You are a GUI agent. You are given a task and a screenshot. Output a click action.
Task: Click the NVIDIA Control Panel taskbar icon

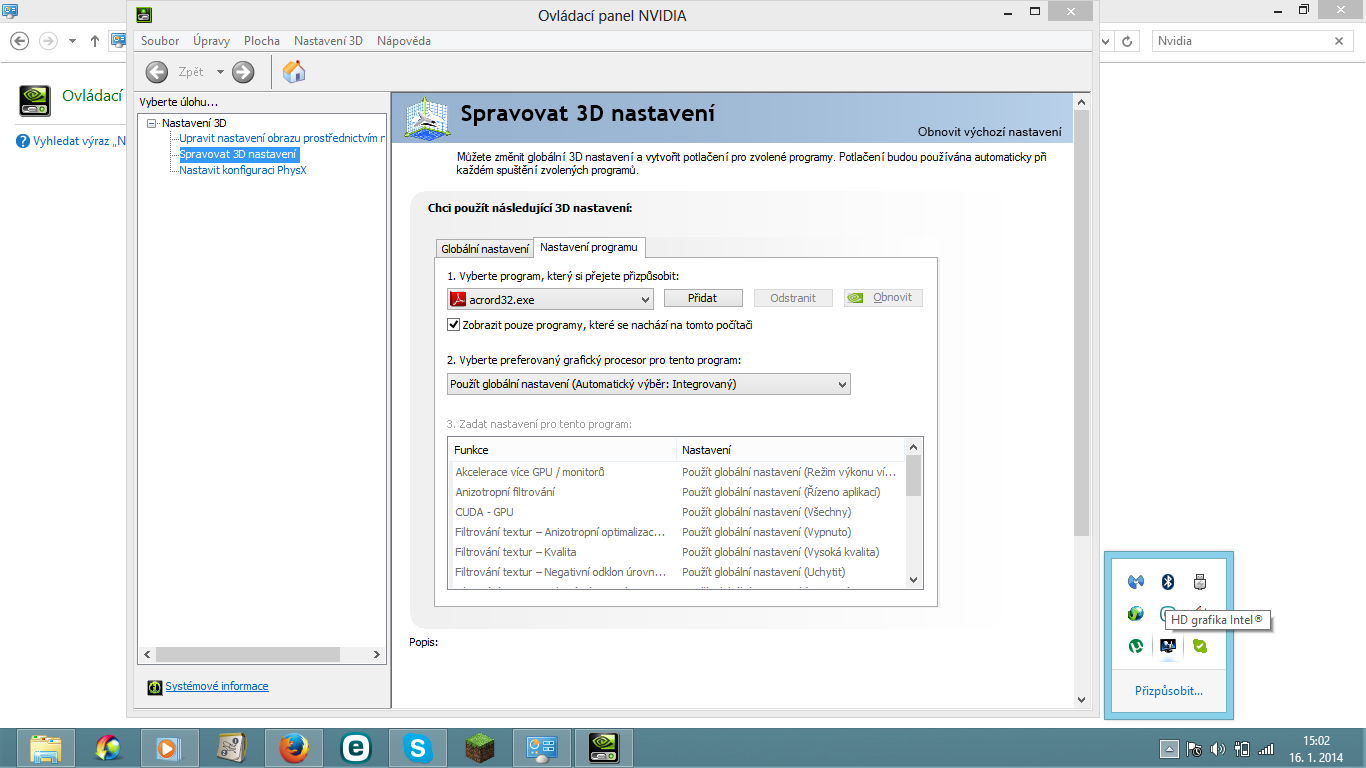click(x=603, y=748)
